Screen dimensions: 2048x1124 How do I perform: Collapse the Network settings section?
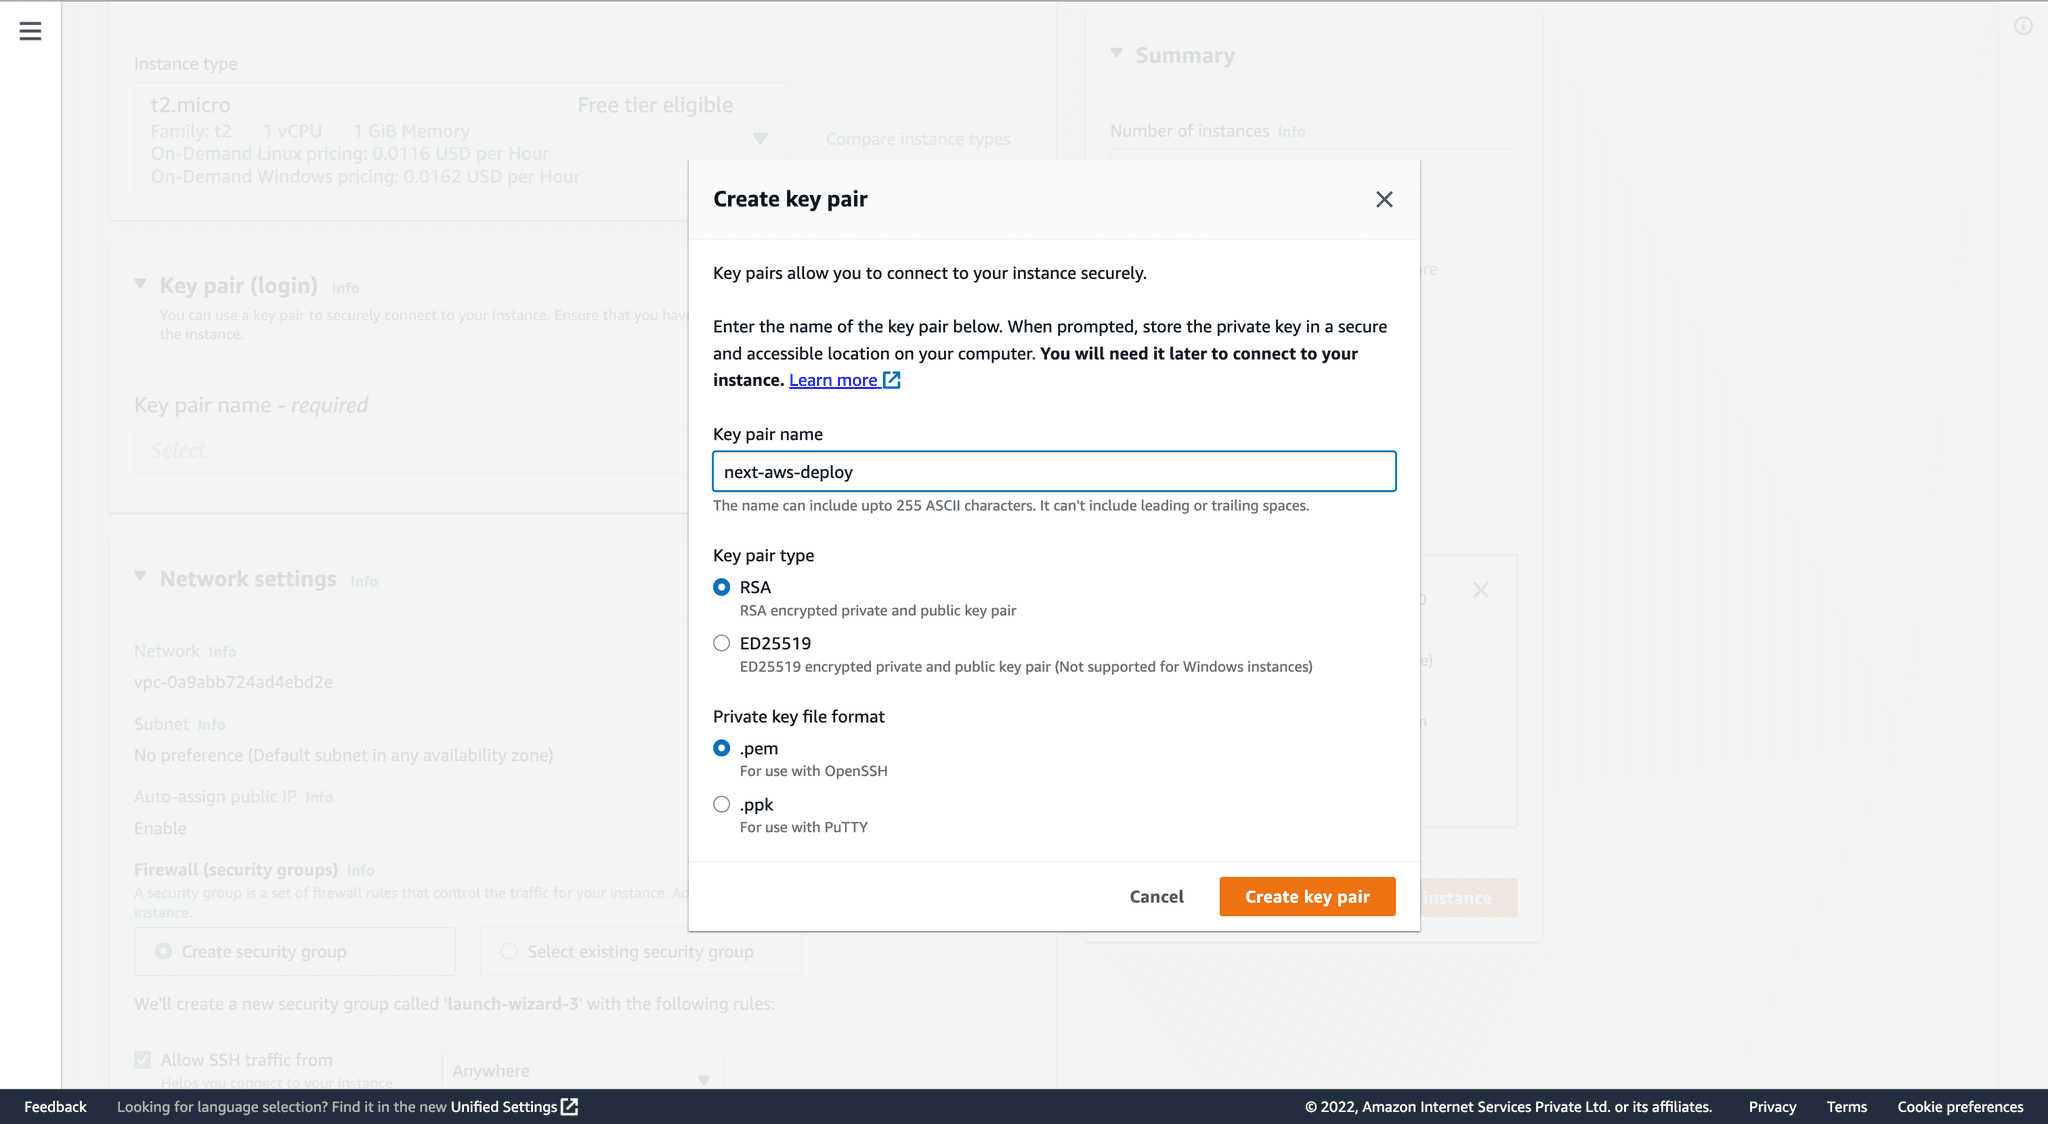pos(140,577)
